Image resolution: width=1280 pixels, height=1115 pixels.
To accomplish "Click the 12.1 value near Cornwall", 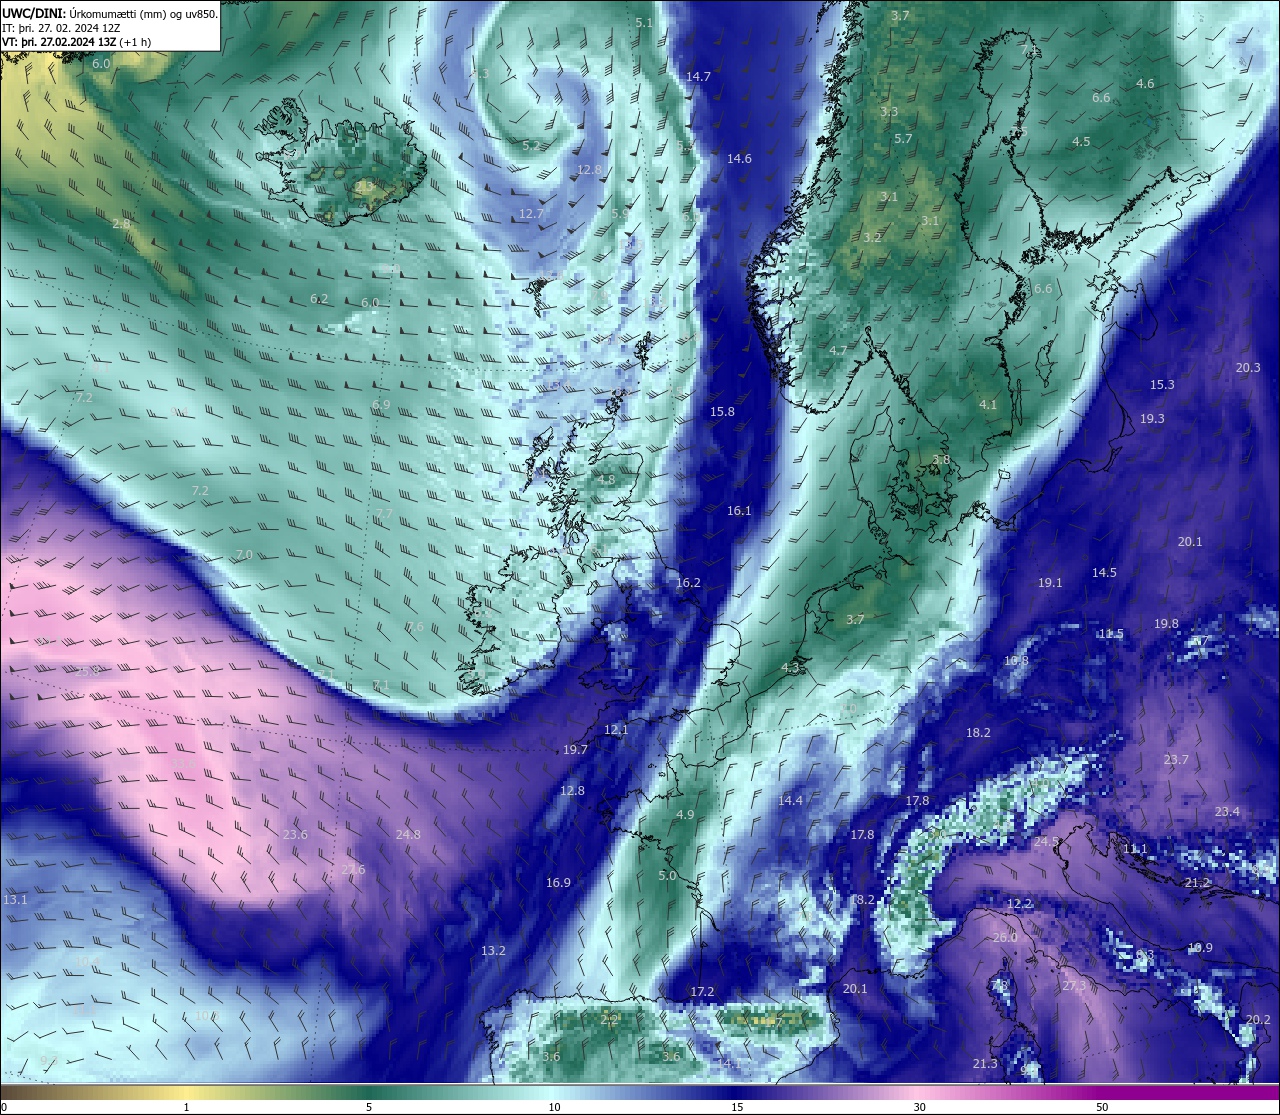I will coord(616,730).
